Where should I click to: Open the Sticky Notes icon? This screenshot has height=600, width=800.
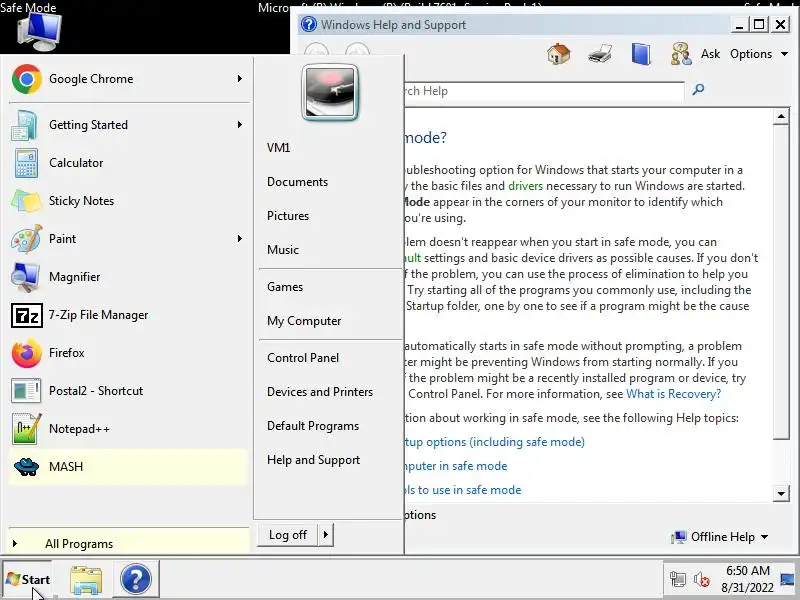(26, 201)
